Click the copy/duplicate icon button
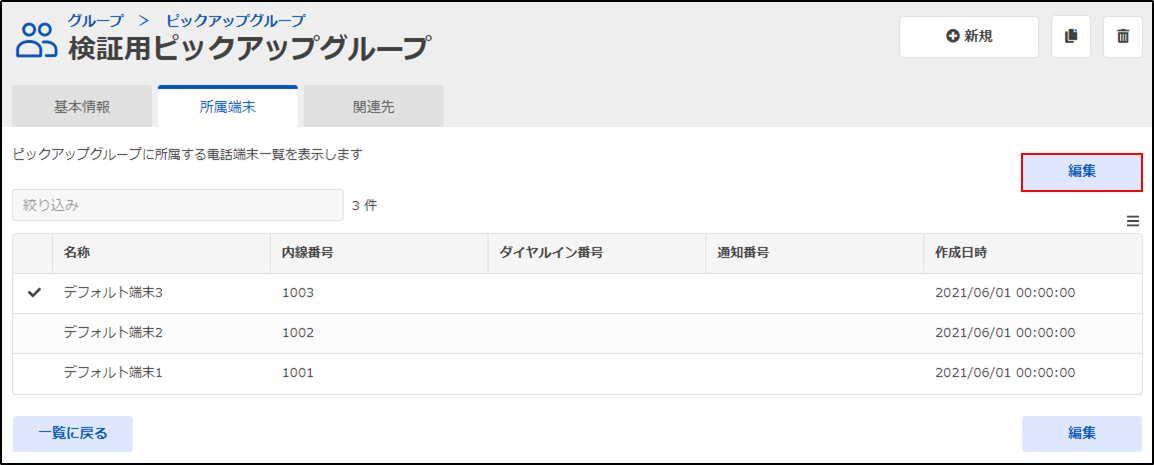Image resolution: width=1154 pixels, height=465 pixels. point(1071,37)
